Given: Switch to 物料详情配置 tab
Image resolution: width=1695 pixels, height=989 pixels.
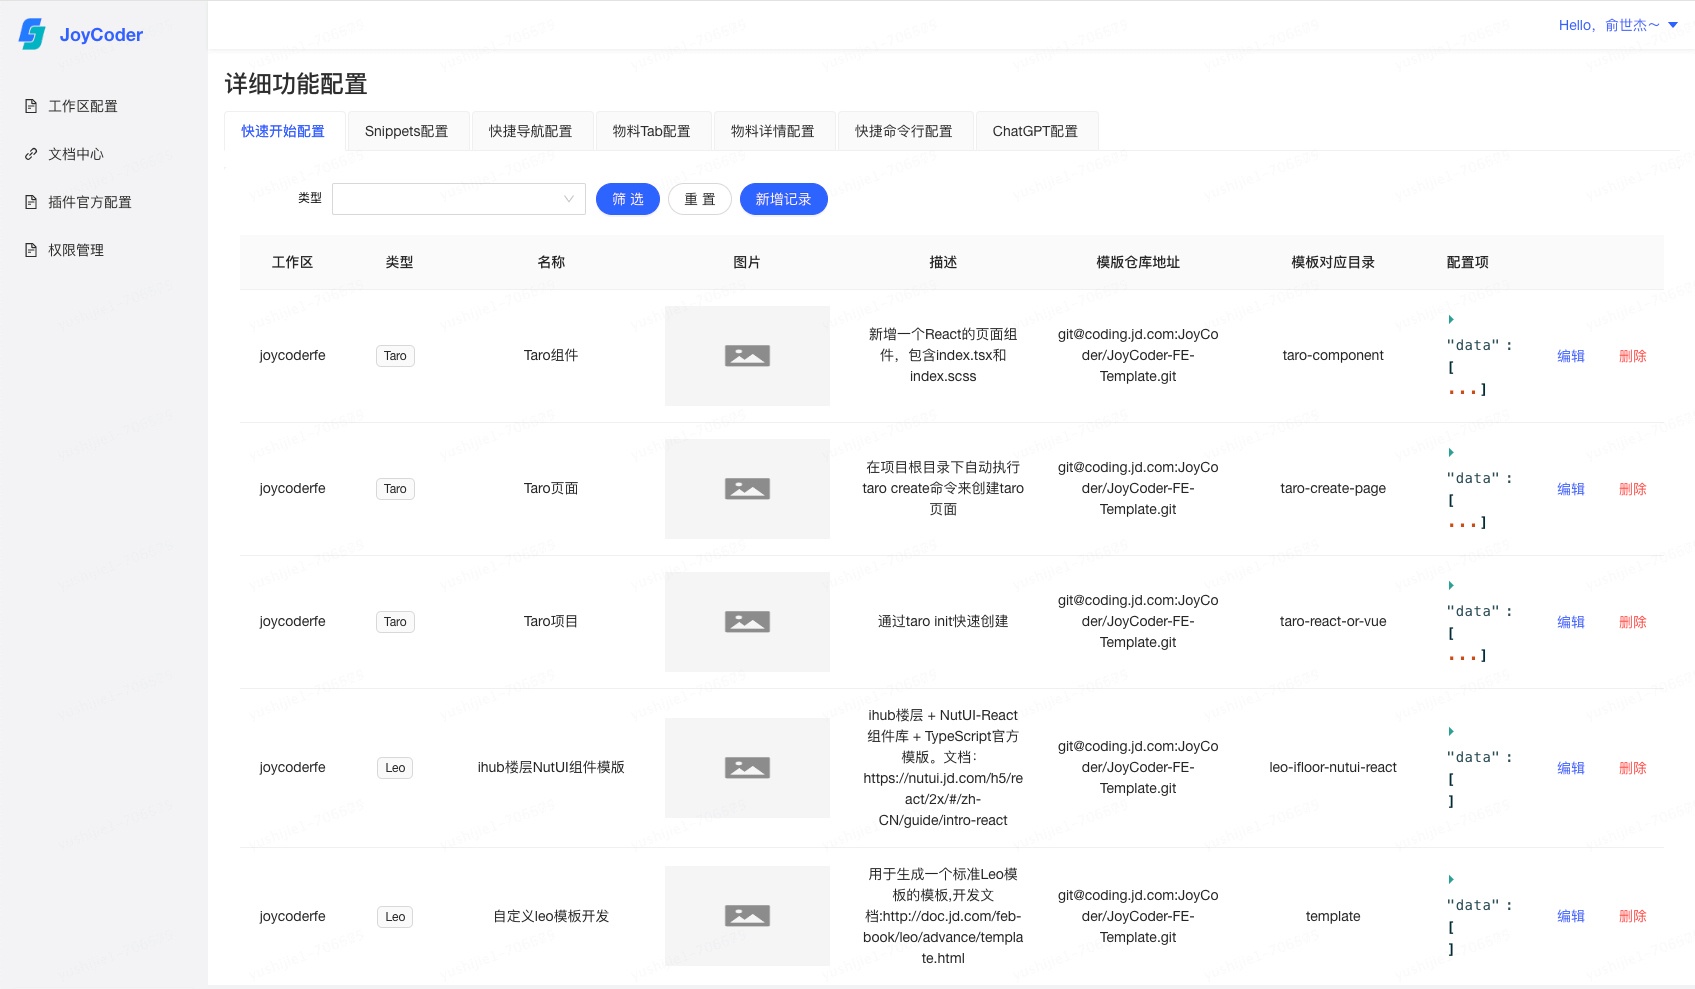Looking at the screenshot, I should [772, 131].
